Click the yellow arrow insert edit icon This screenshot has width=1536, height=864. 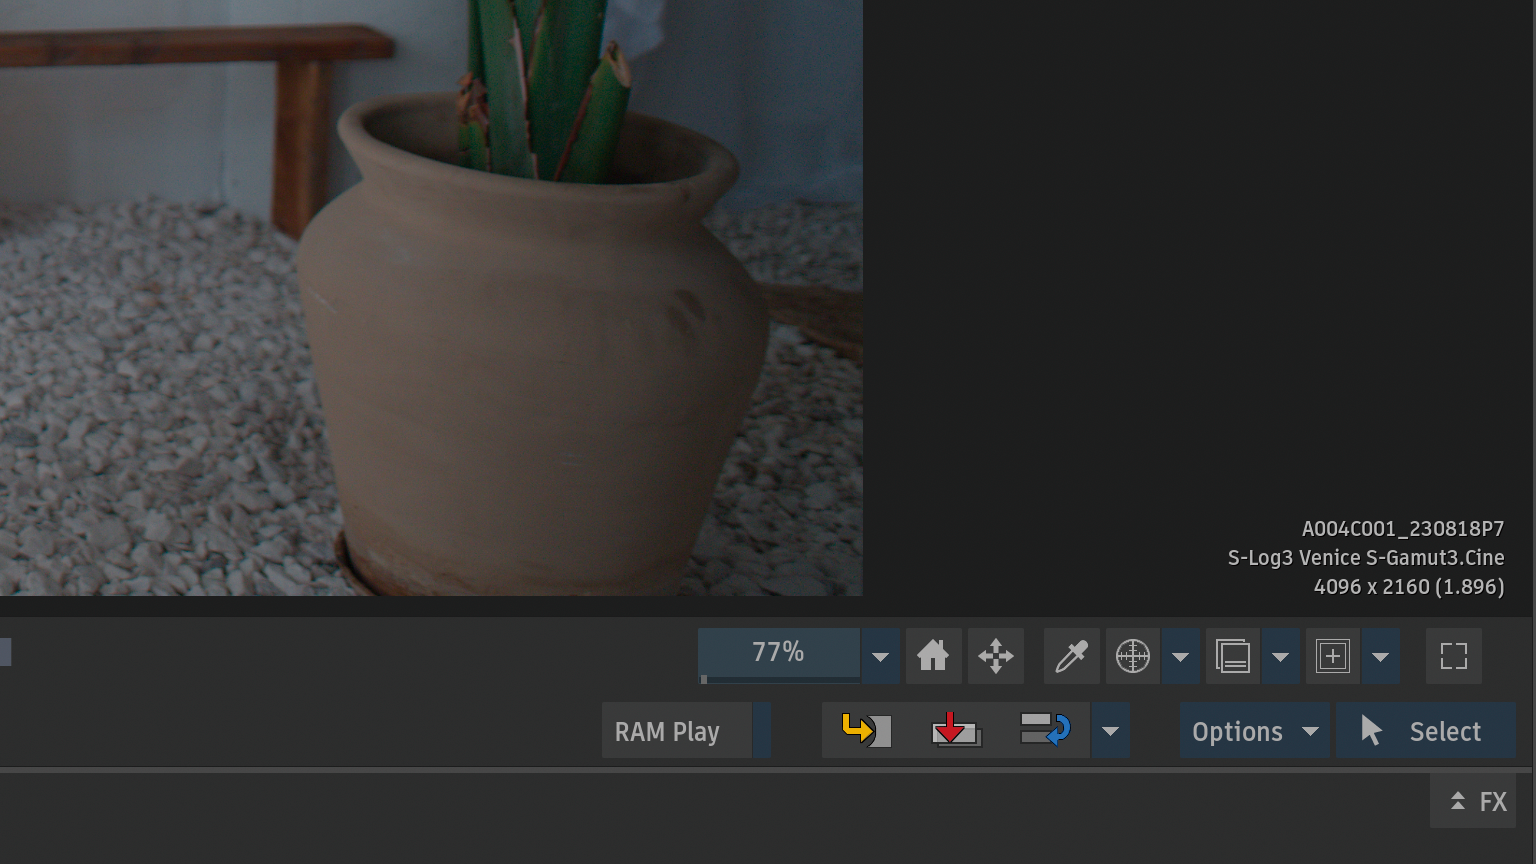[x=866, y=730]
